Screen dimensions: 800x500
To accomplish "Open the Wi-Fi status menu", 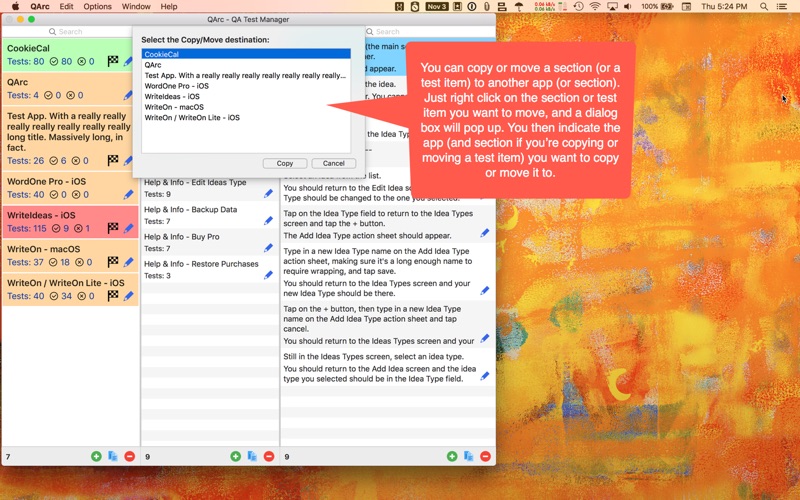I will coord(595,7).
